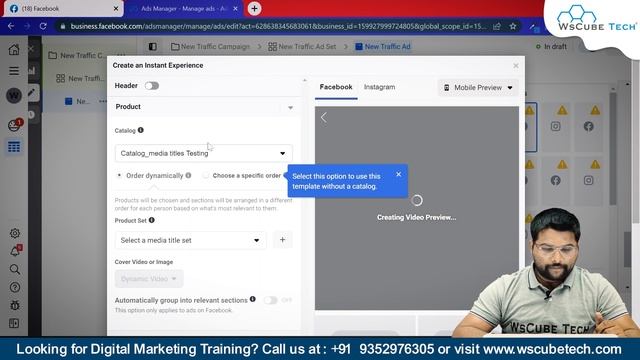
Task: Select Order dynamically radio option
Action: tap(119, 176)
